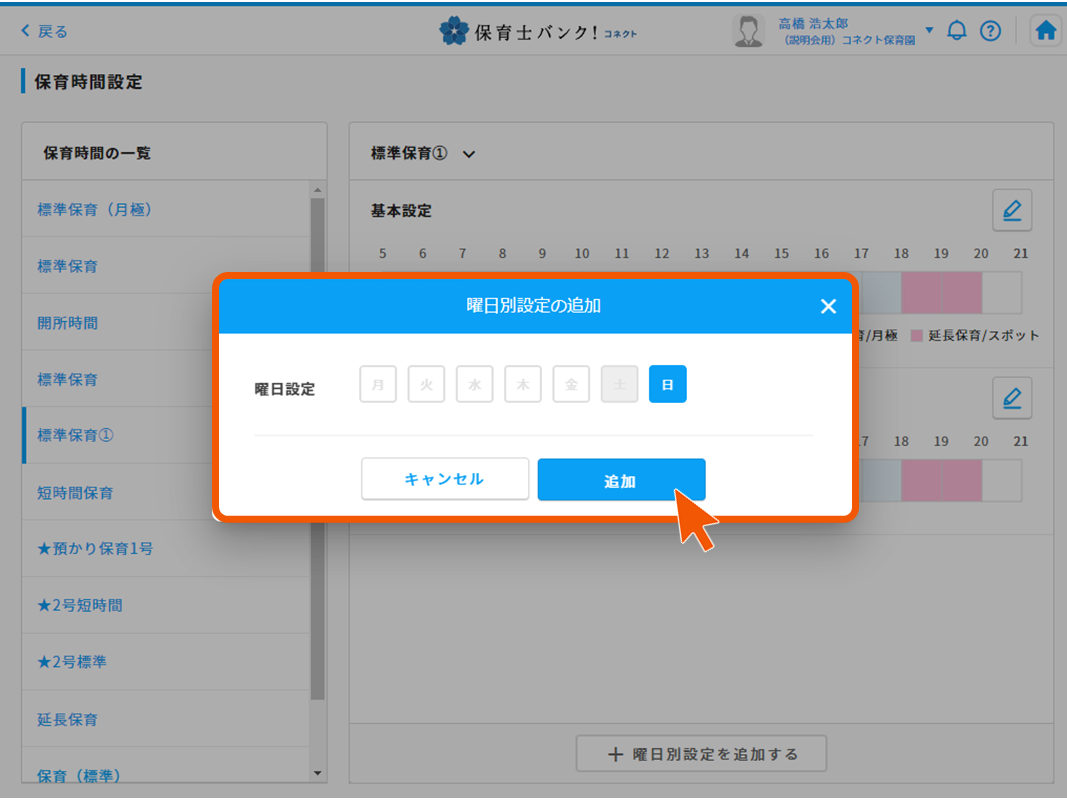Open notifications bell icon

pyautogui.click(x=957, y=31)
